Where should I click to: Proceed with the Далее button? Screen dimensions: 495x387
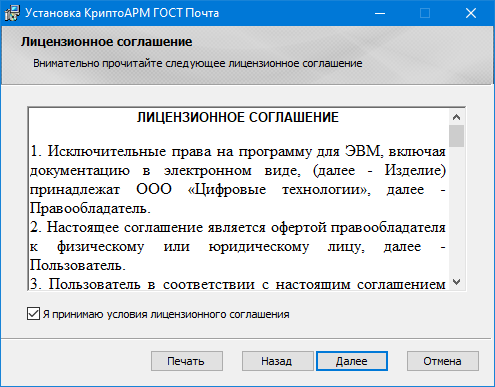point(352,361)
